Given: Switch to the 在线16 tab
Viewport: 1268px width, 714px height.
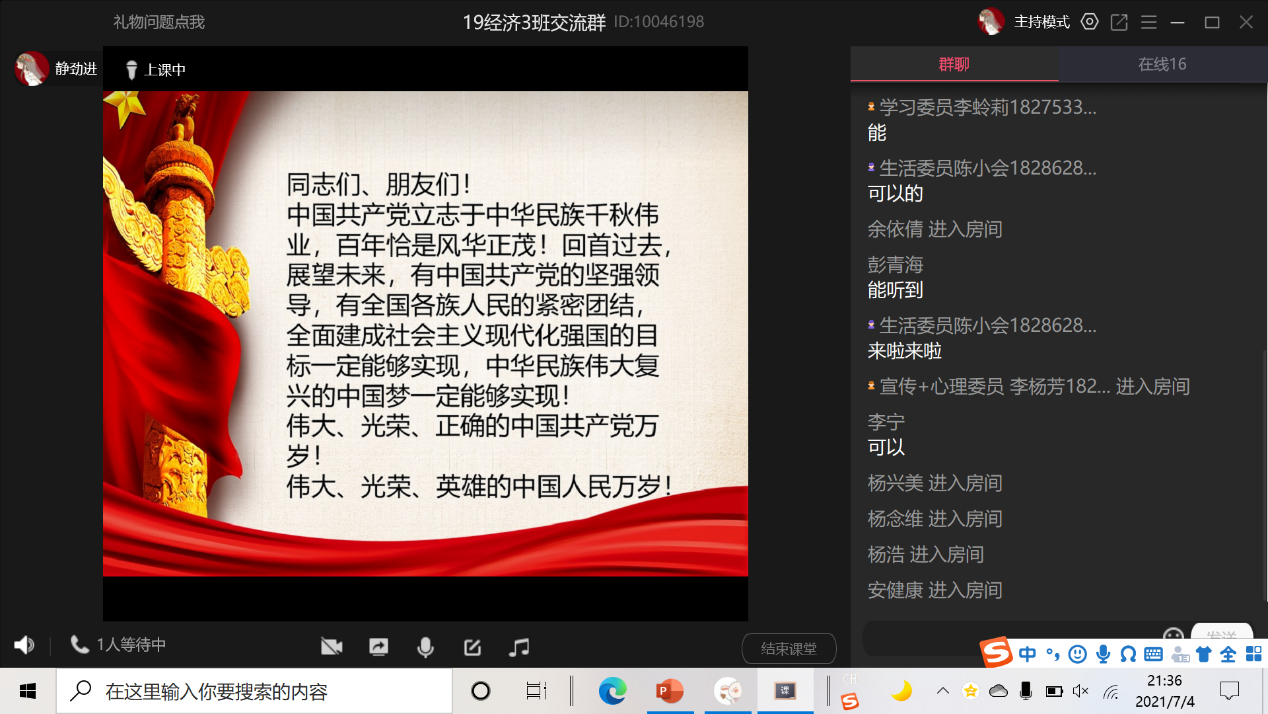Looking at the screenshot, I should pos(1162,64).
